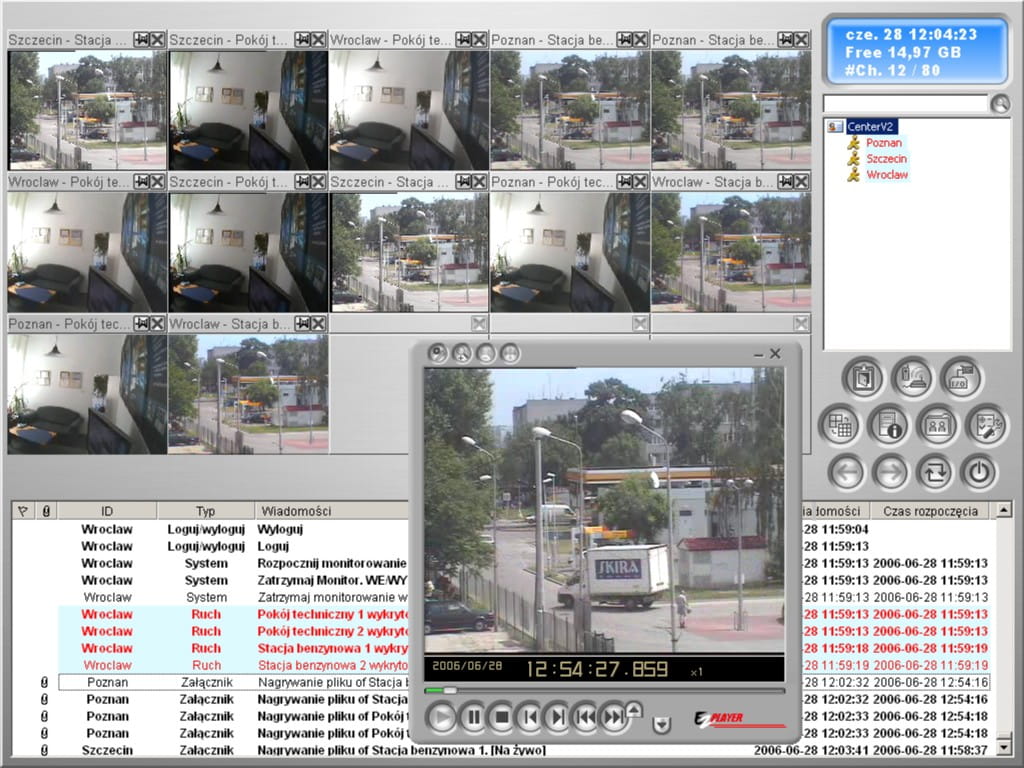
Task: Click the player speed-up arrow button
Action: pyautogui.click(x=633, y=709)
